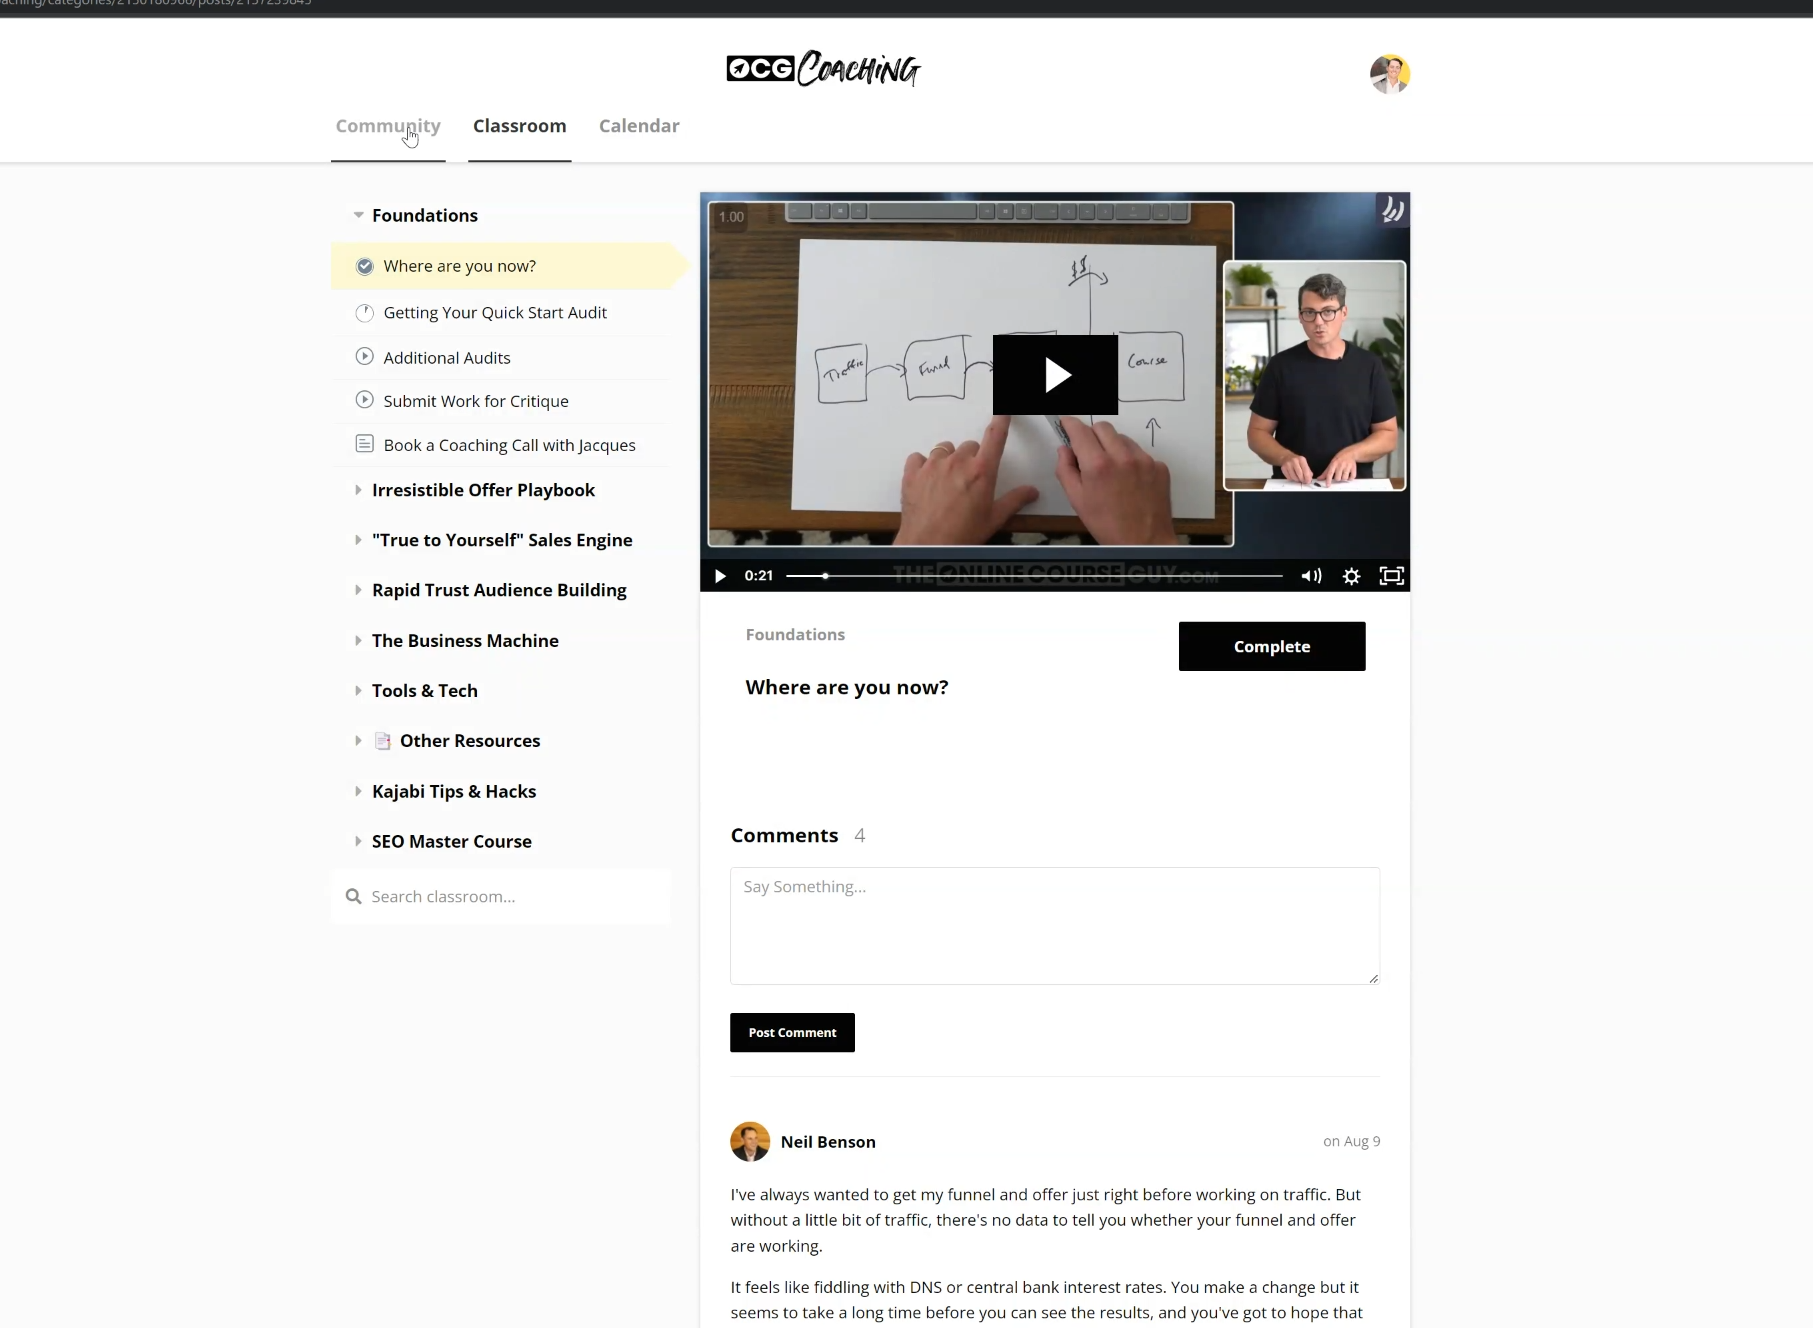Collapse the Foundations section
The width and height of the screenshot is (1813, 1328).
point(358,215)
